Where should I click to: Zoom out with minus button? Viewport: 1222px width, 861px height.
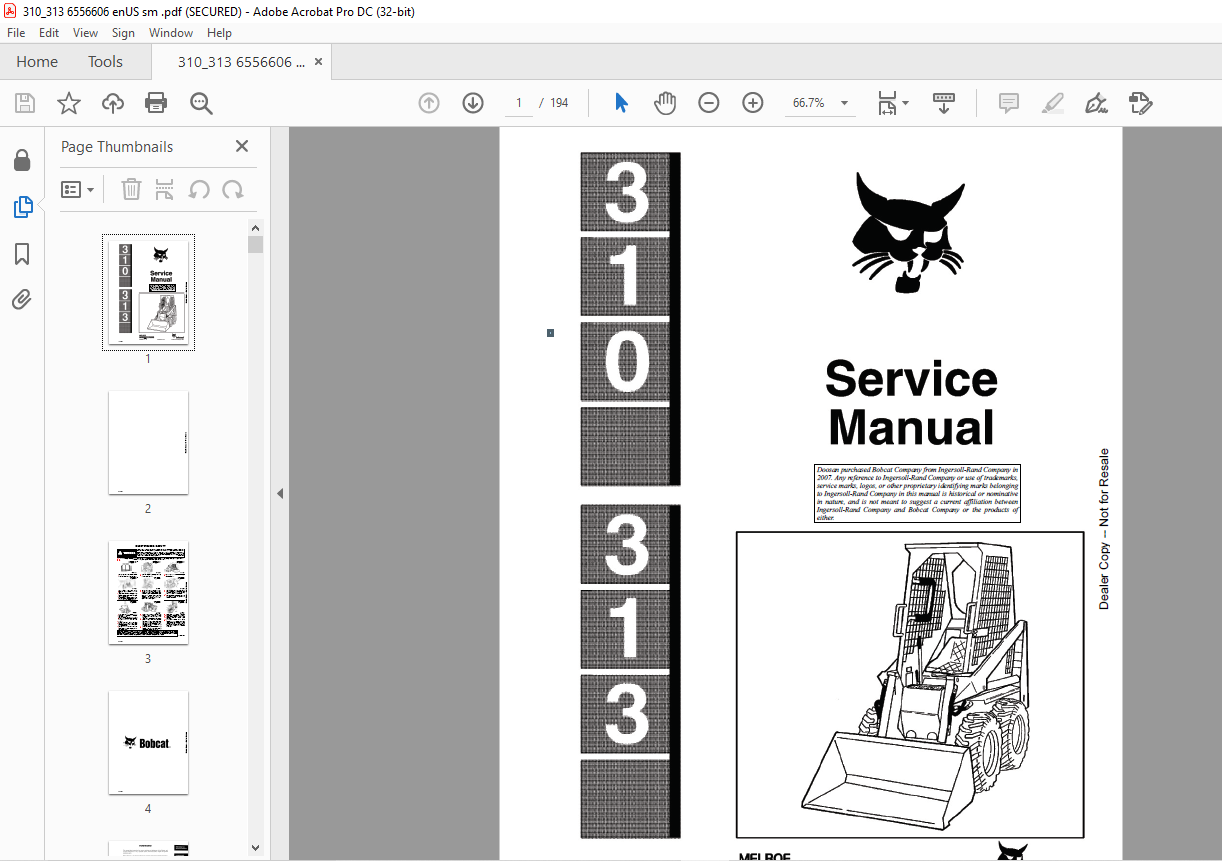709,103
